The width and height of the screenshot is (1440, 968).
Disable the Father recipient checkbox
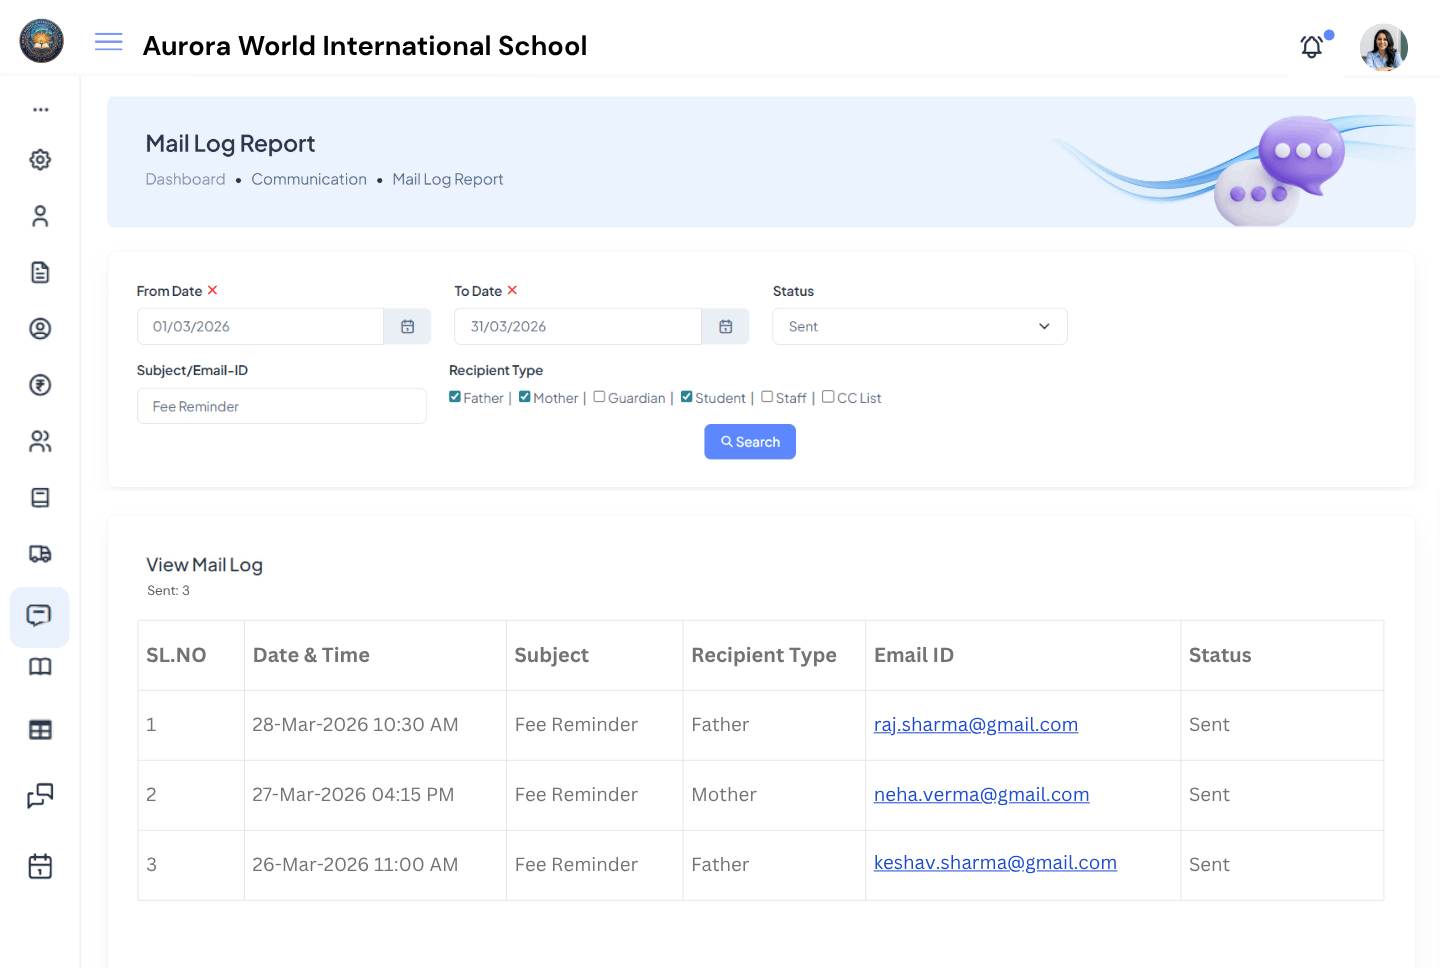455,396
